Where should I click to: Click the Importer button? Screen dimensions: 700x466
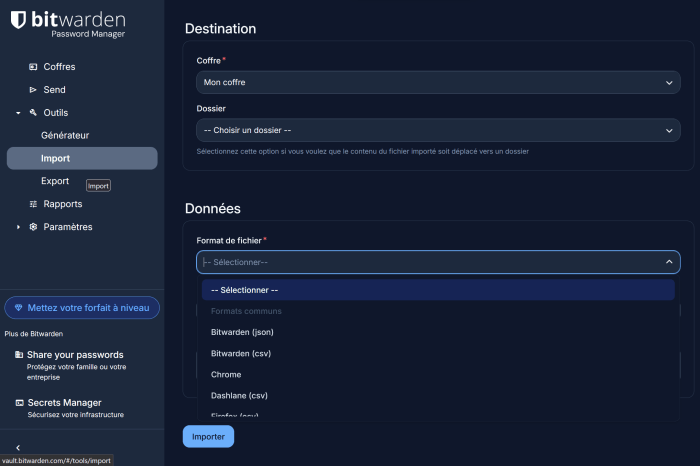[x=208, y=437]
